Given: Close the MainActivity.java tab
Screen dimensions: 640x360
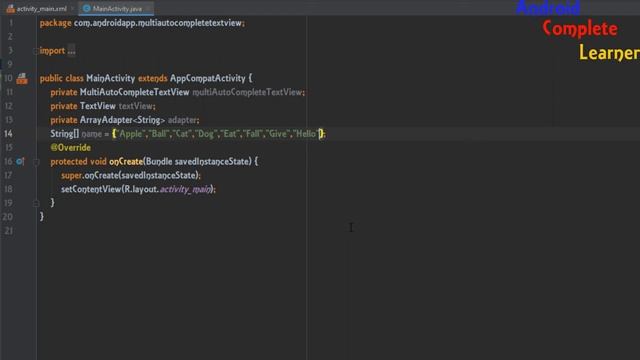Looking at the screenshot, I should pos(148,9).
